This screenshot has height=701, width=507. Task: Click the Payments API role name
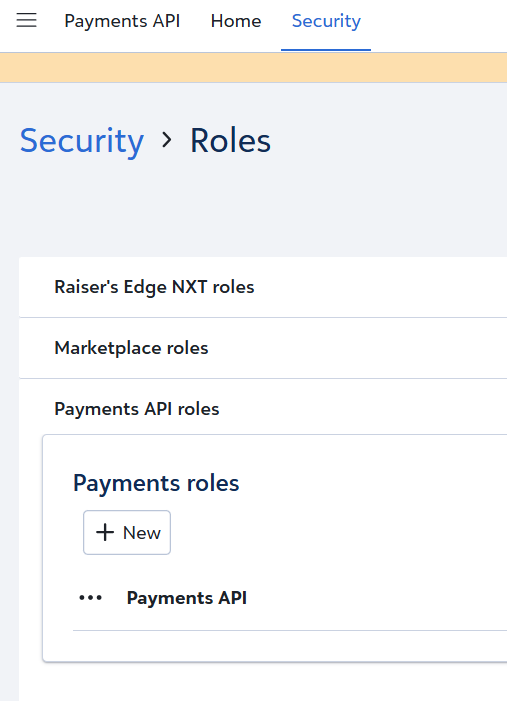pyautogui.click(x=186, y=598)
